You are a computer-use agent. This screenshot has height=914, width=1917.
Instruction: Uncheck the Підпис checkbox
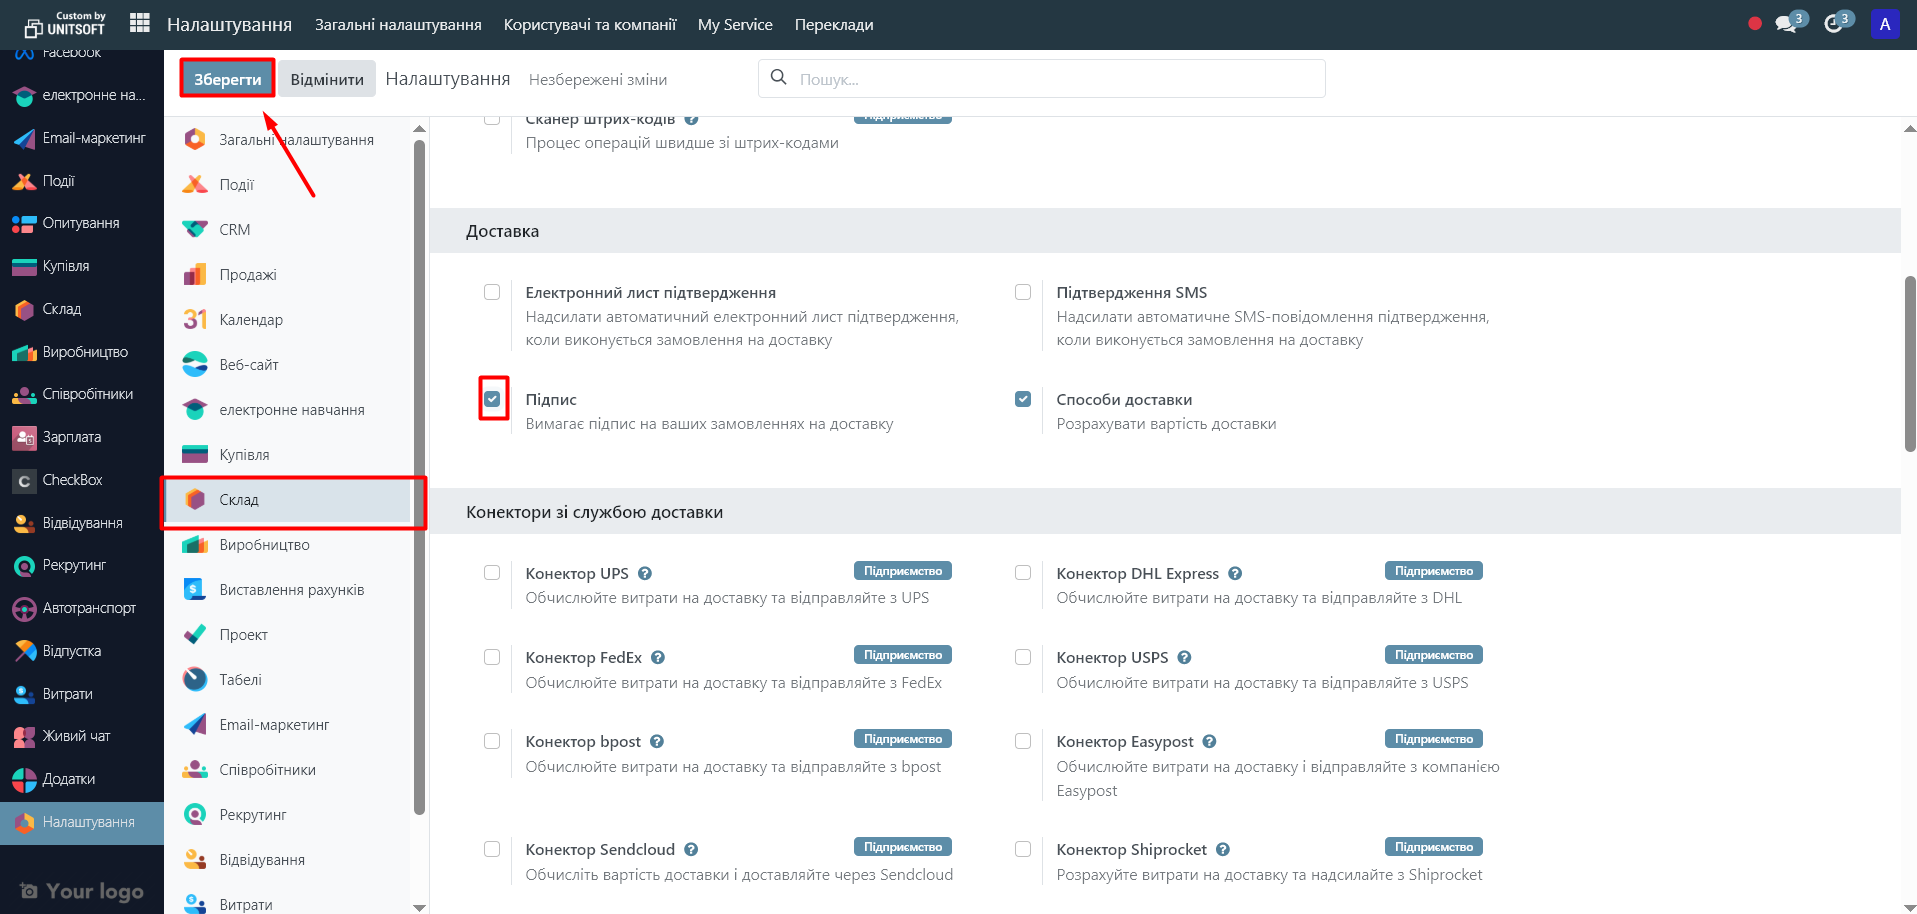[x=492, y=399]
